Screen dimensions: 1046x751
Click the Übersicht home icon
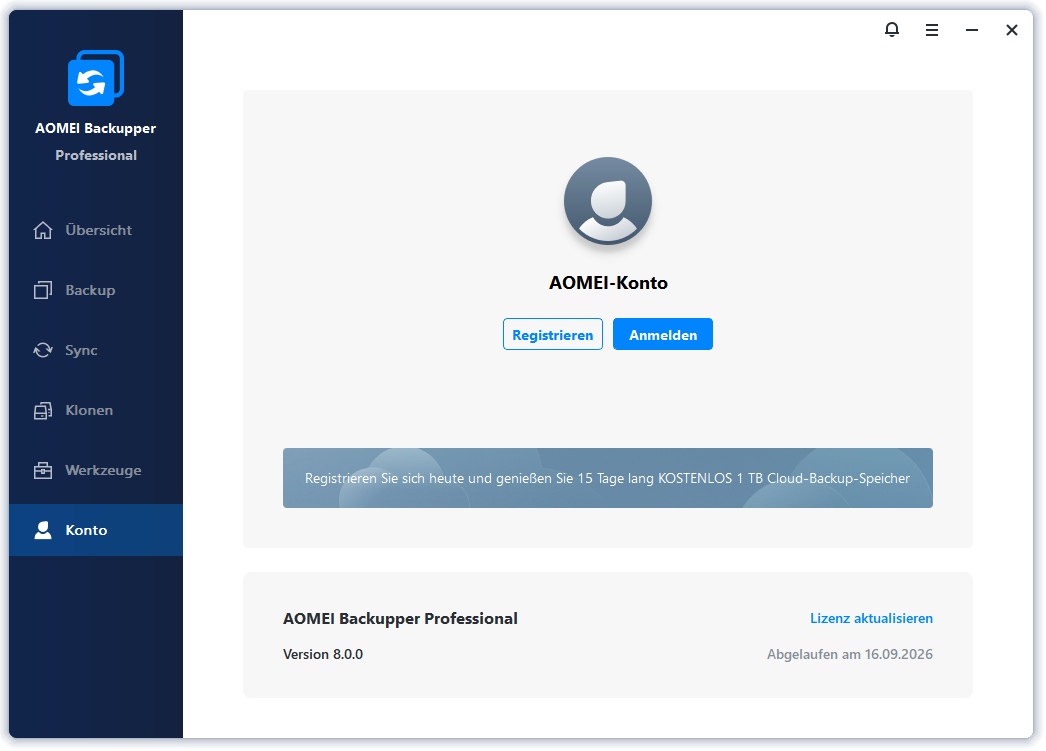click(x=43, y=230)
